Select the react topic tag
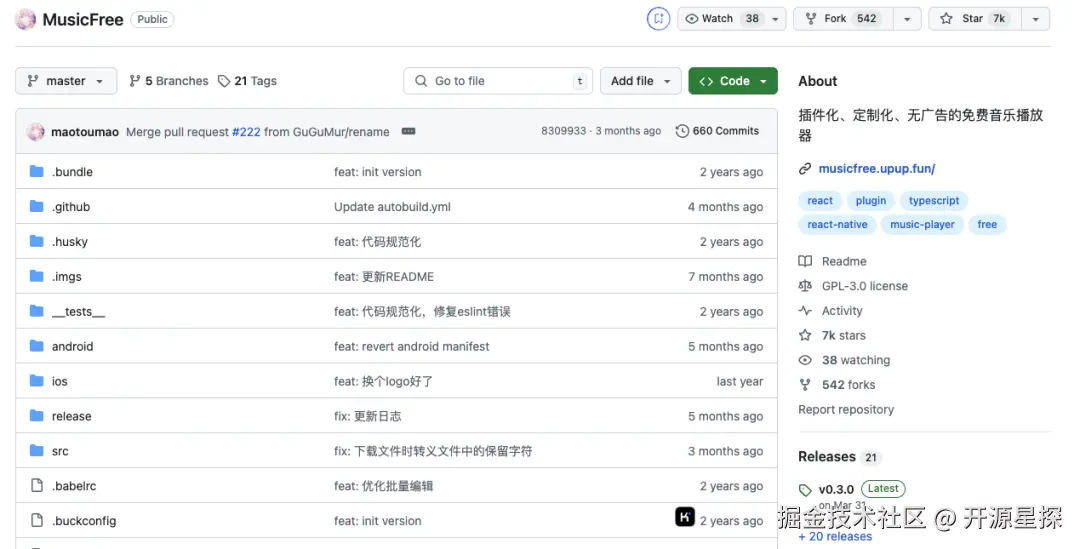This screenshot has width=1080, height=549. [820, 200]
